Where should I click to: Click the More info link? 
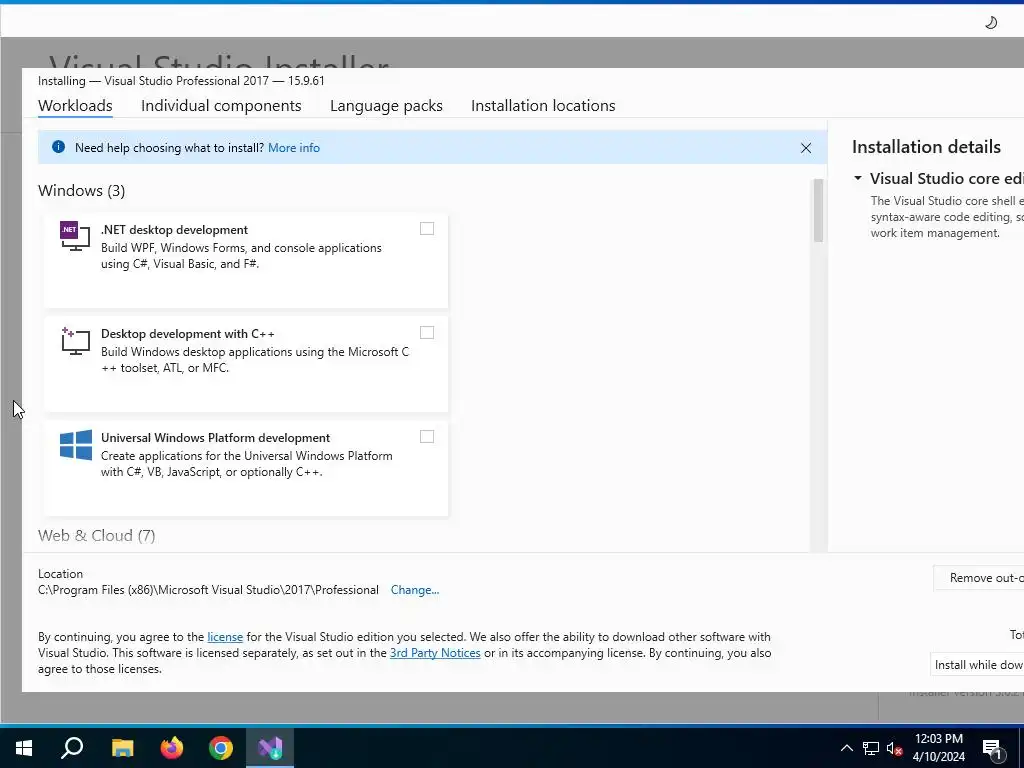click(x=294, y=148)
